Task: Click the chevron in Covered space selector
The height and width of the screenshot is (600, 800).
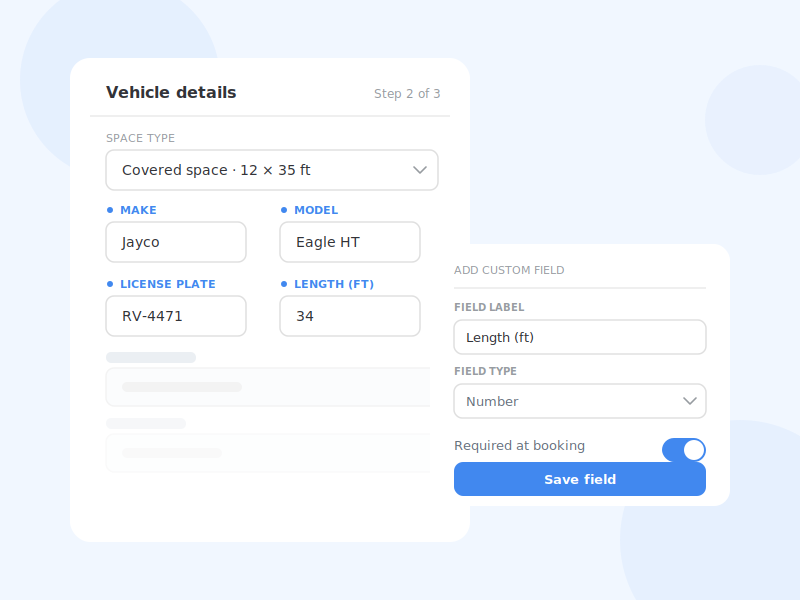Action: (x=419, y=170)
